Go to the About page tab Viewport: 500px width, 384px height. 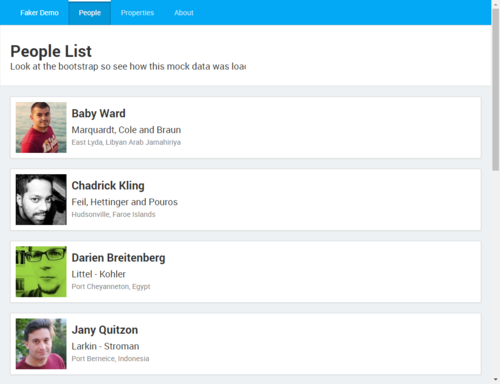tap(184, 13)
